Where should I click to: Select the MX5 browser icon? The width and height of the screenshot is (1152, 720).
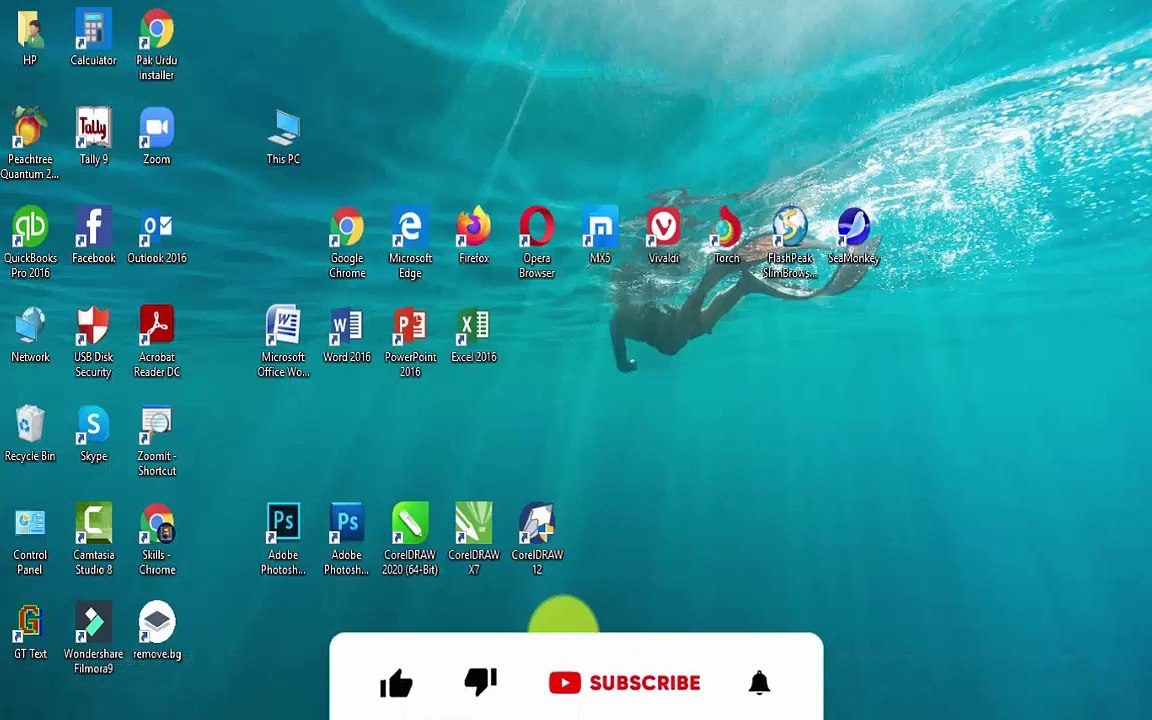pos(600,227)
